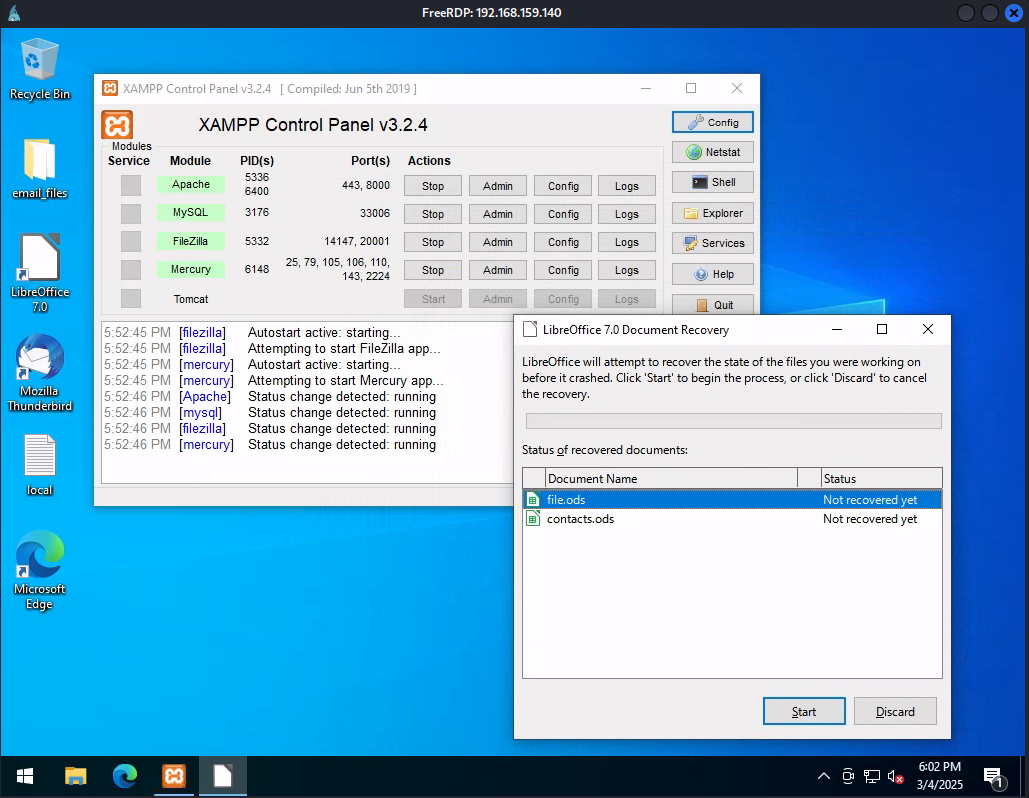Viewport: 1029px width, 798px height.
Task: Select contacts.ods in recovery list
Action: tap(732, 518)
